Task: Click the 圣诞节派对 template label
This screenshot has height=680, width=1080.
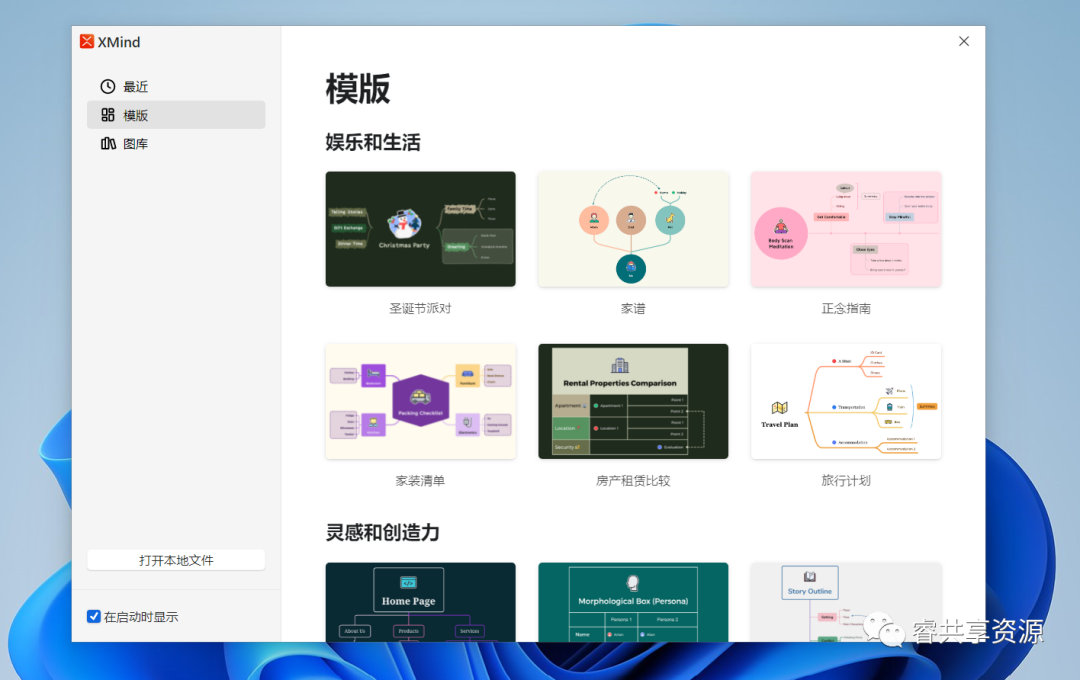Action: (420, 308)
